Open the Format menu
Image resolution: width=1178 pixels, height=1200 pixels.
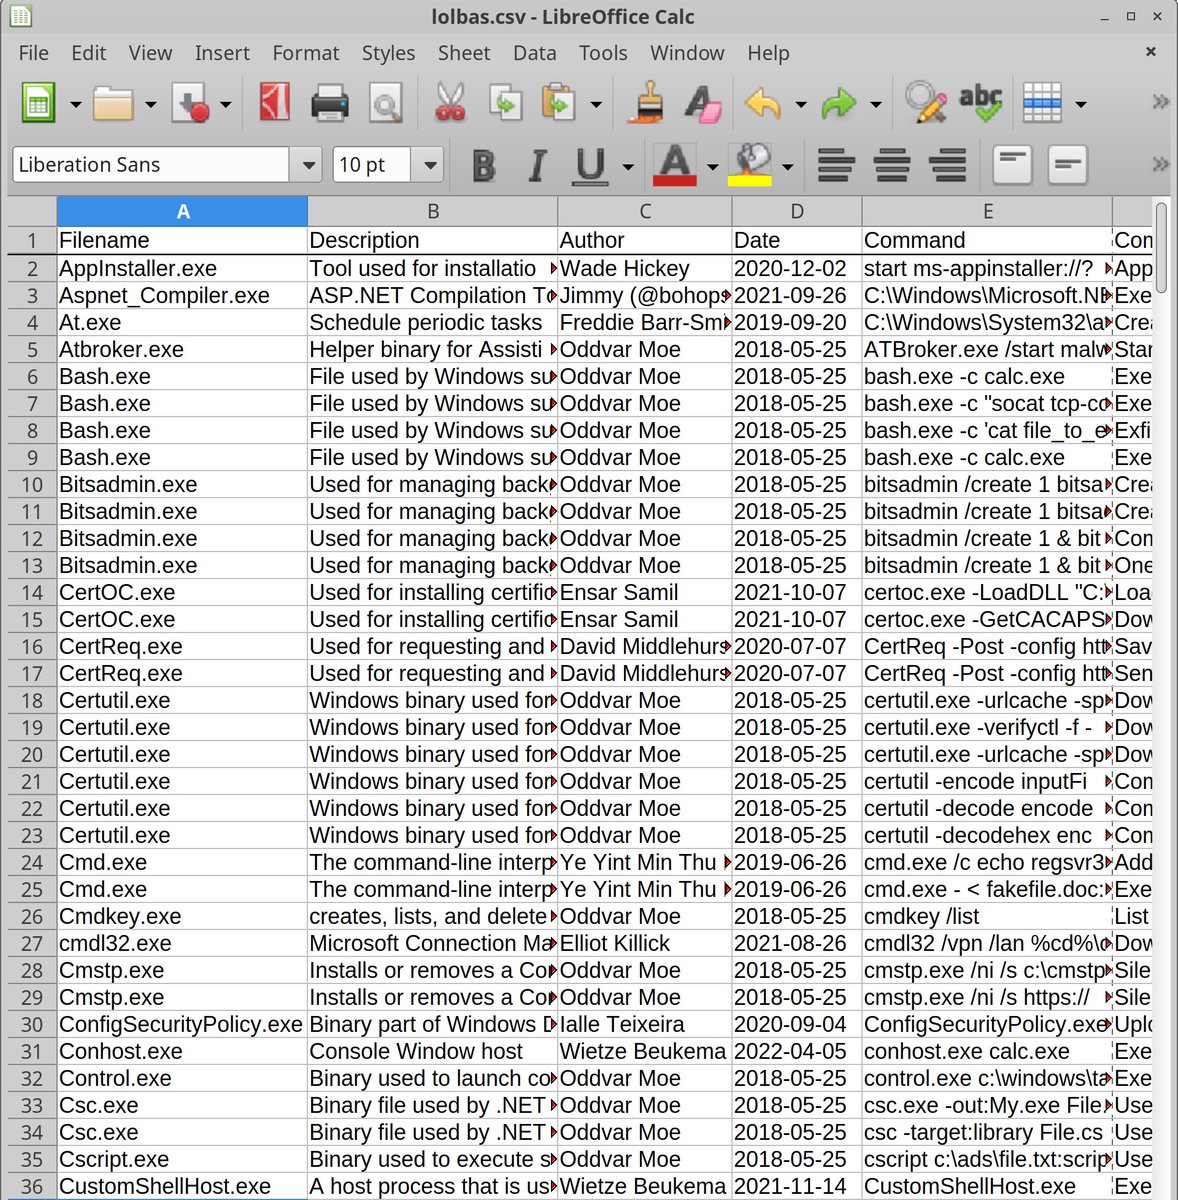(x=306, y=53)
